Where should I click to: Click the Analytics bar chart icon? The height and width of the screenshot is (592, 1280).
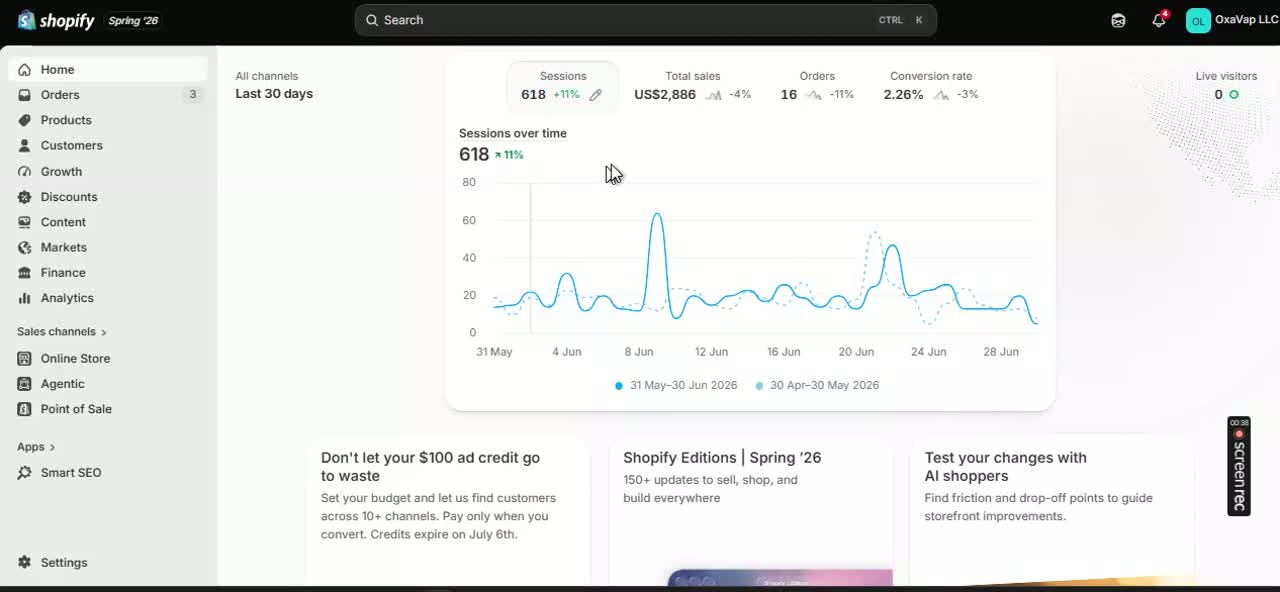point(24,298)
